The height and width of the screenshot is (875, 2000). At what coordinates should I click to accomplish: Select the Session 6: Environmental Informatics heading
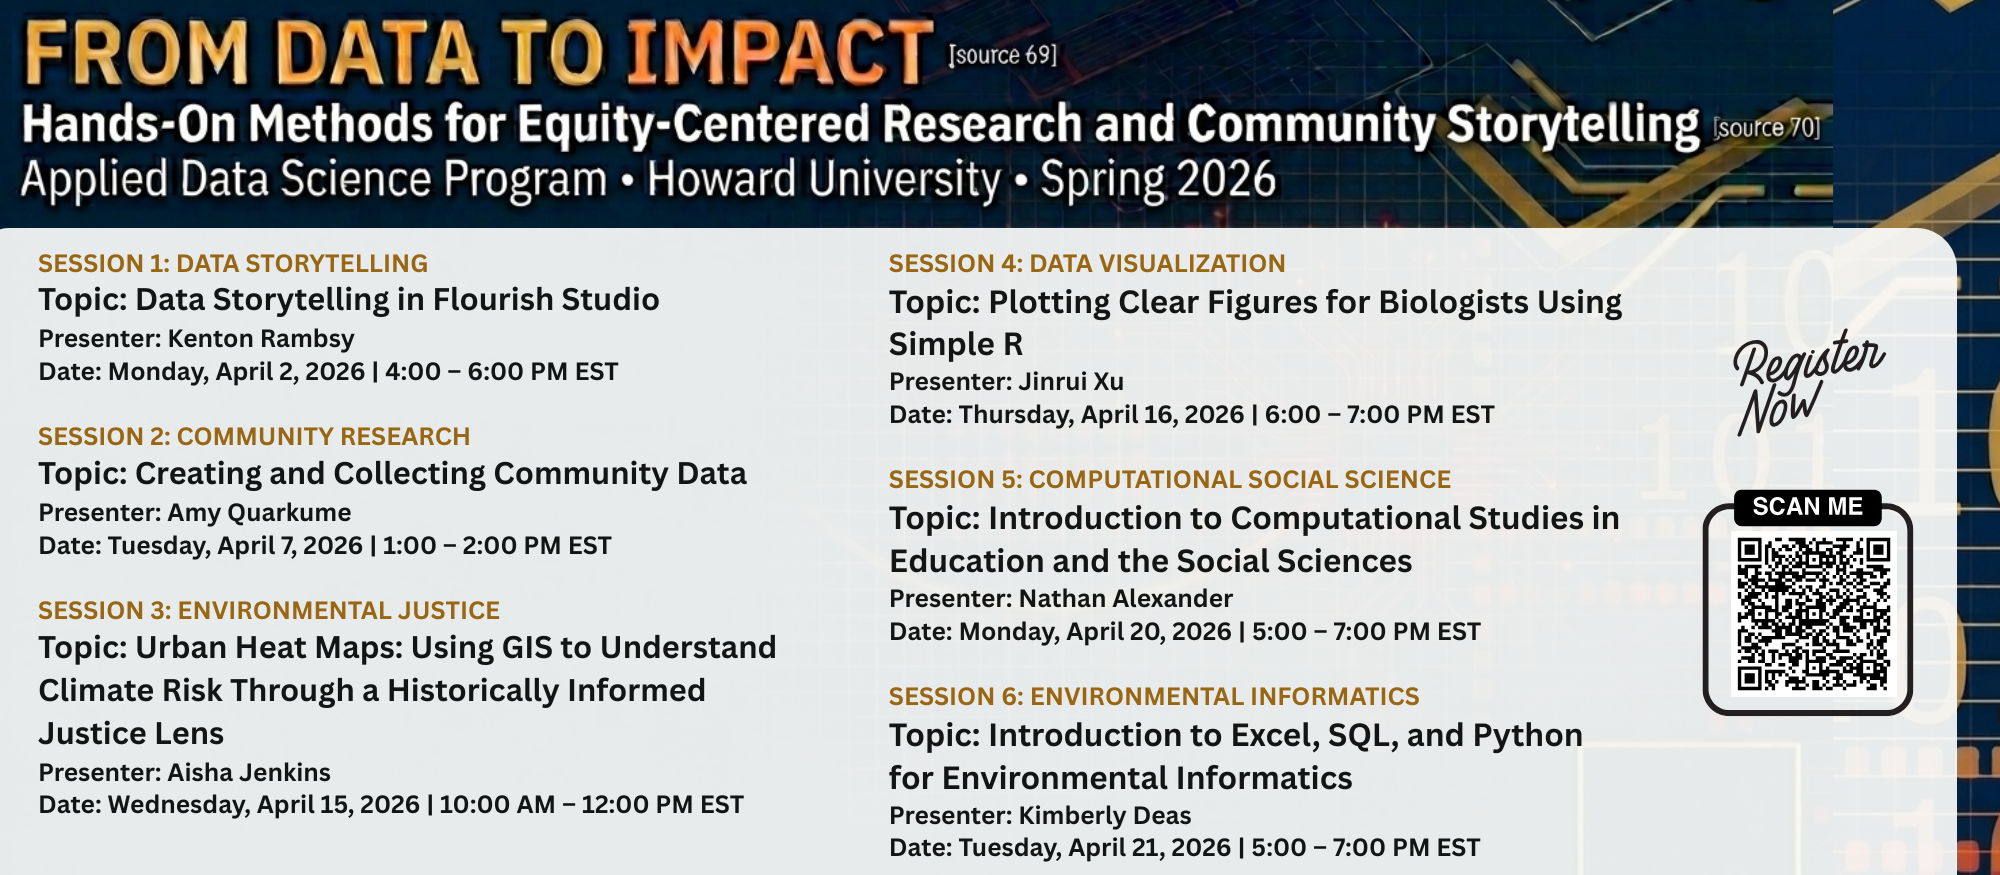[1154, 696]
